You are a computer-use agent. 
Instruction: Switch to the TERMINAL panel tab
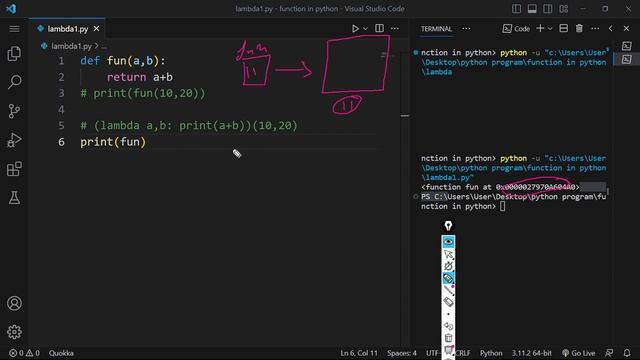click(x=436, y=29)
